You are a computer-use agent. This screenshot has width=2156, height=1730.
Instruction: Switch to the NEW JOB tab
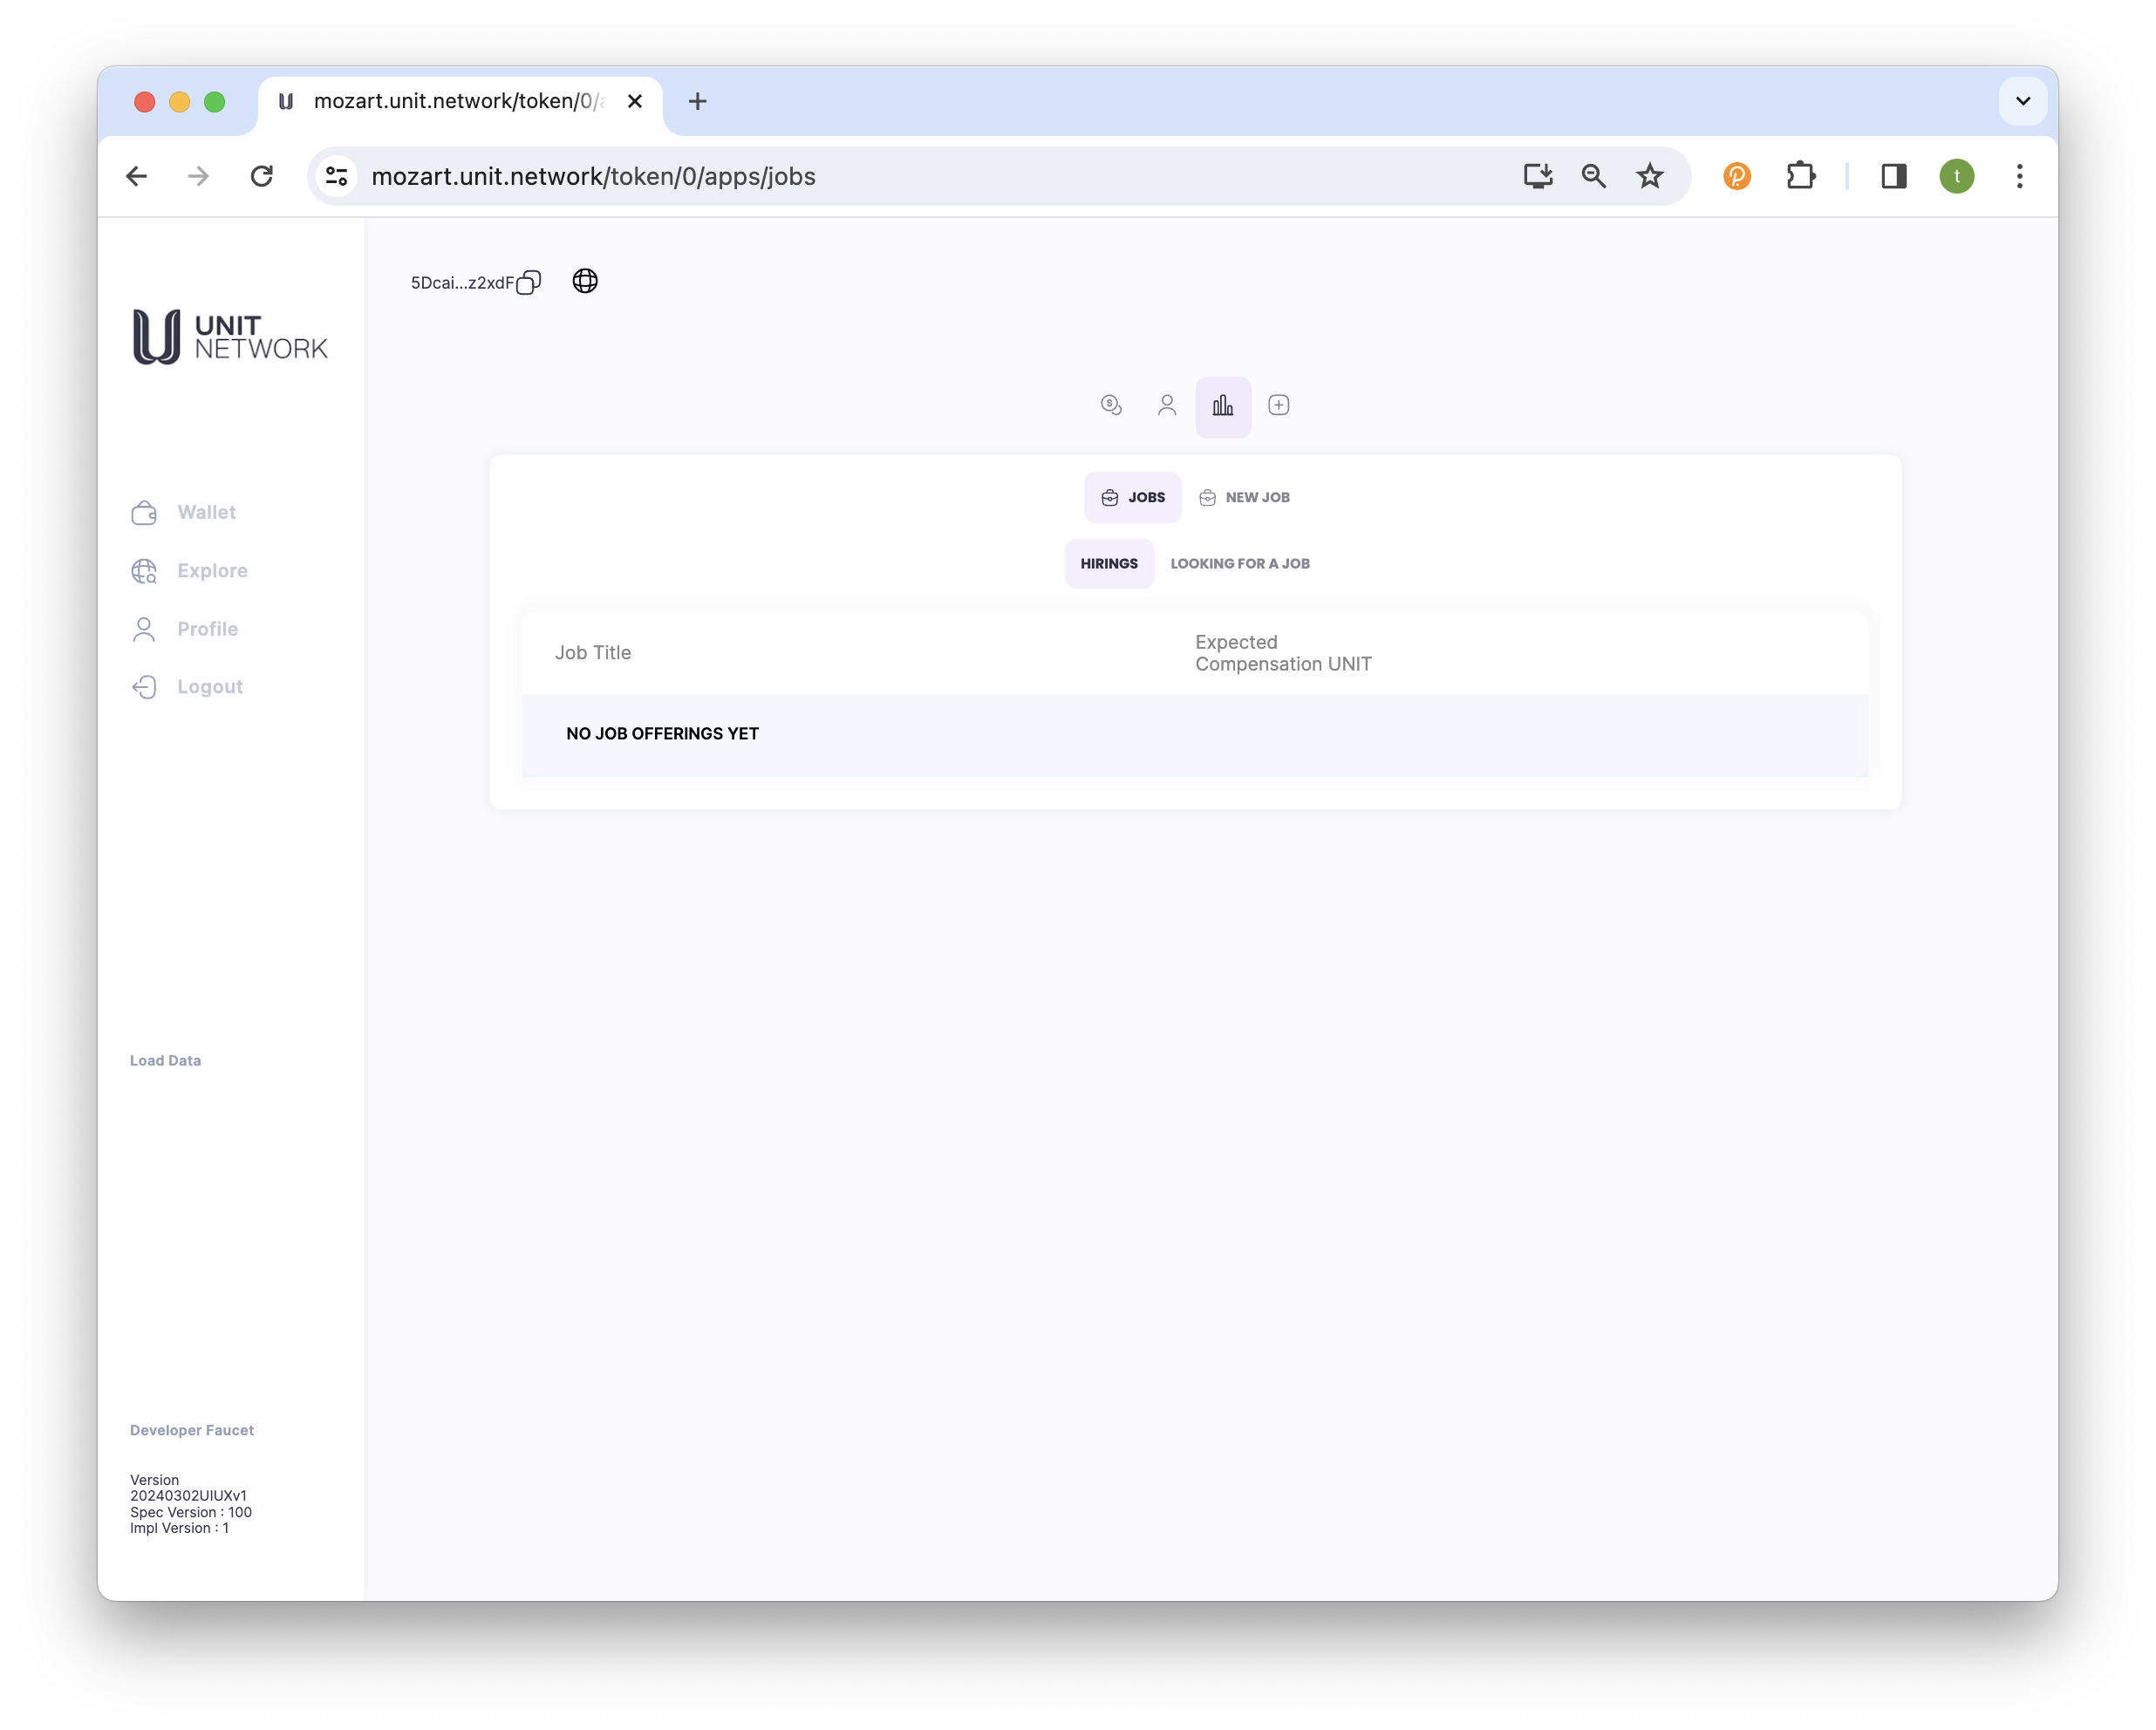point(1245,497)
